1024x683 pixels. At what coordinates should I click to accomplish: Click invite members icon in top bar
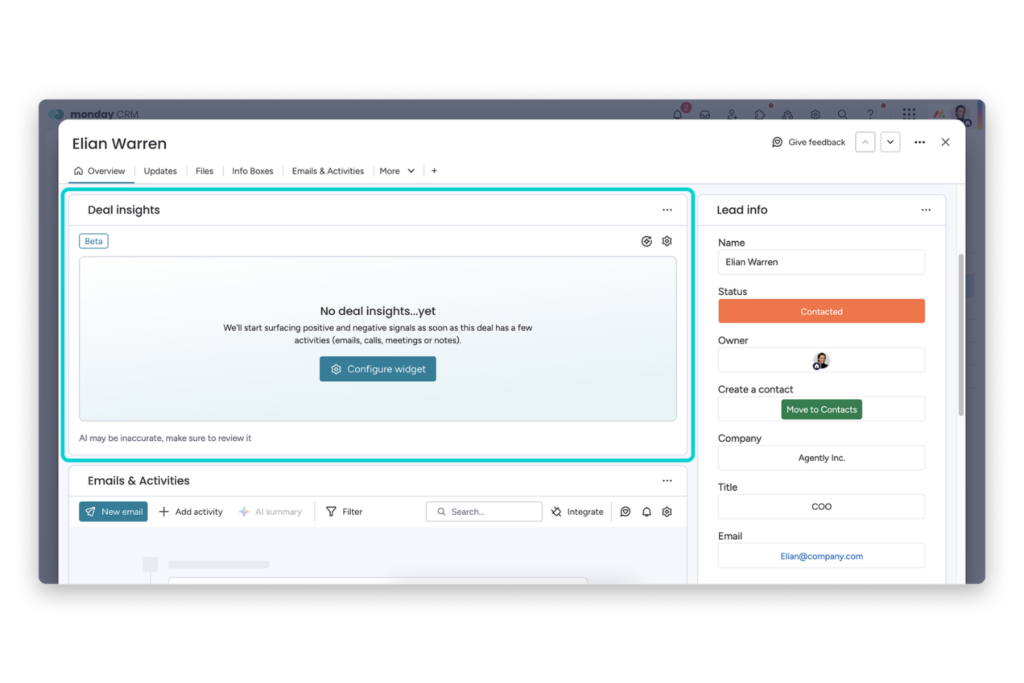point(732,114)
